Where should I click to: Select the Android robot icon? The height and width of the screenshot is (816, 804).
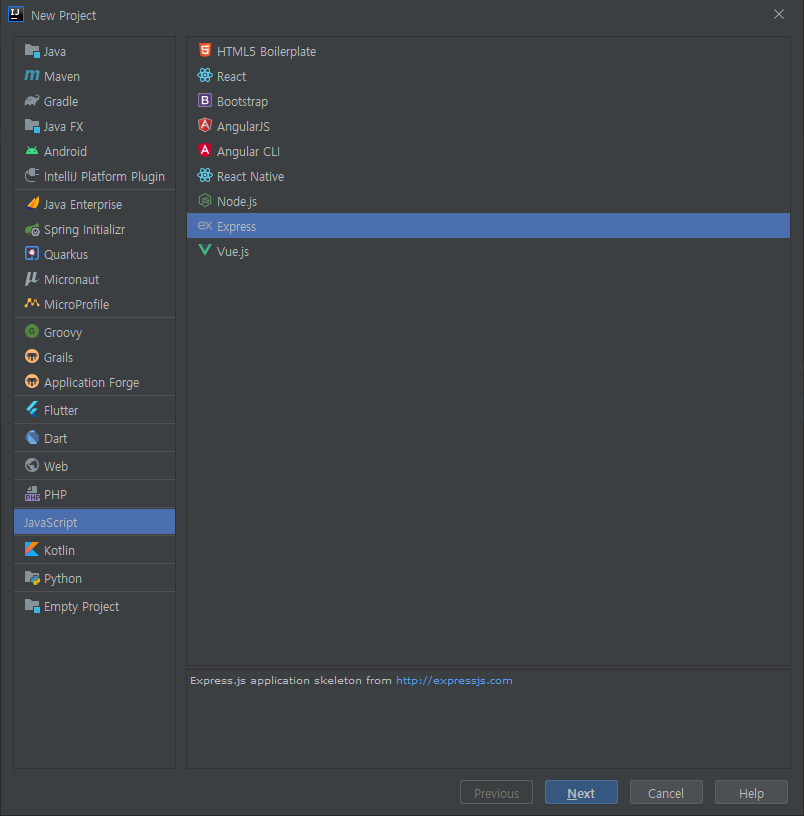click(32, 151)
